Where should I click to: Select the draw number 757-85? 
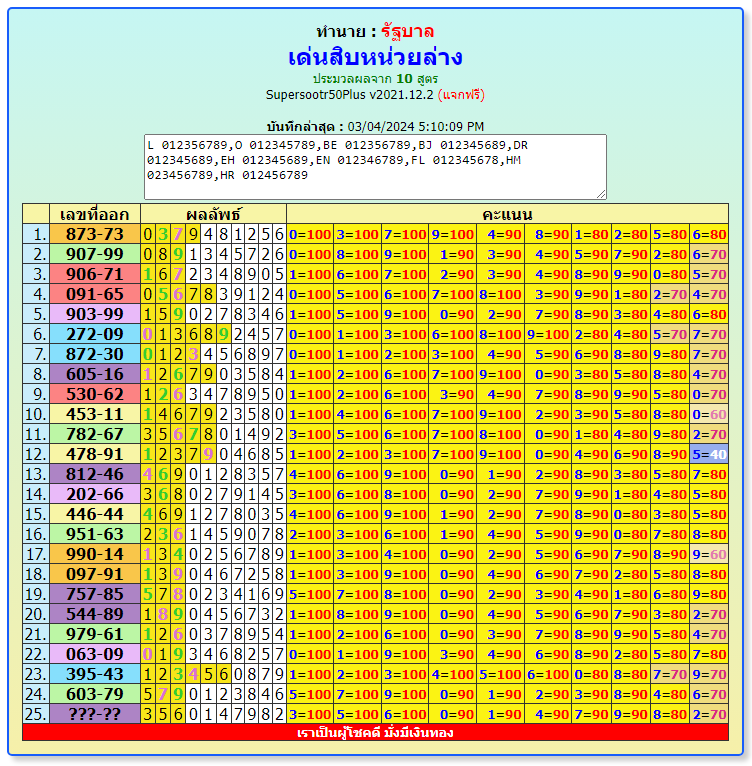[95, 595]
